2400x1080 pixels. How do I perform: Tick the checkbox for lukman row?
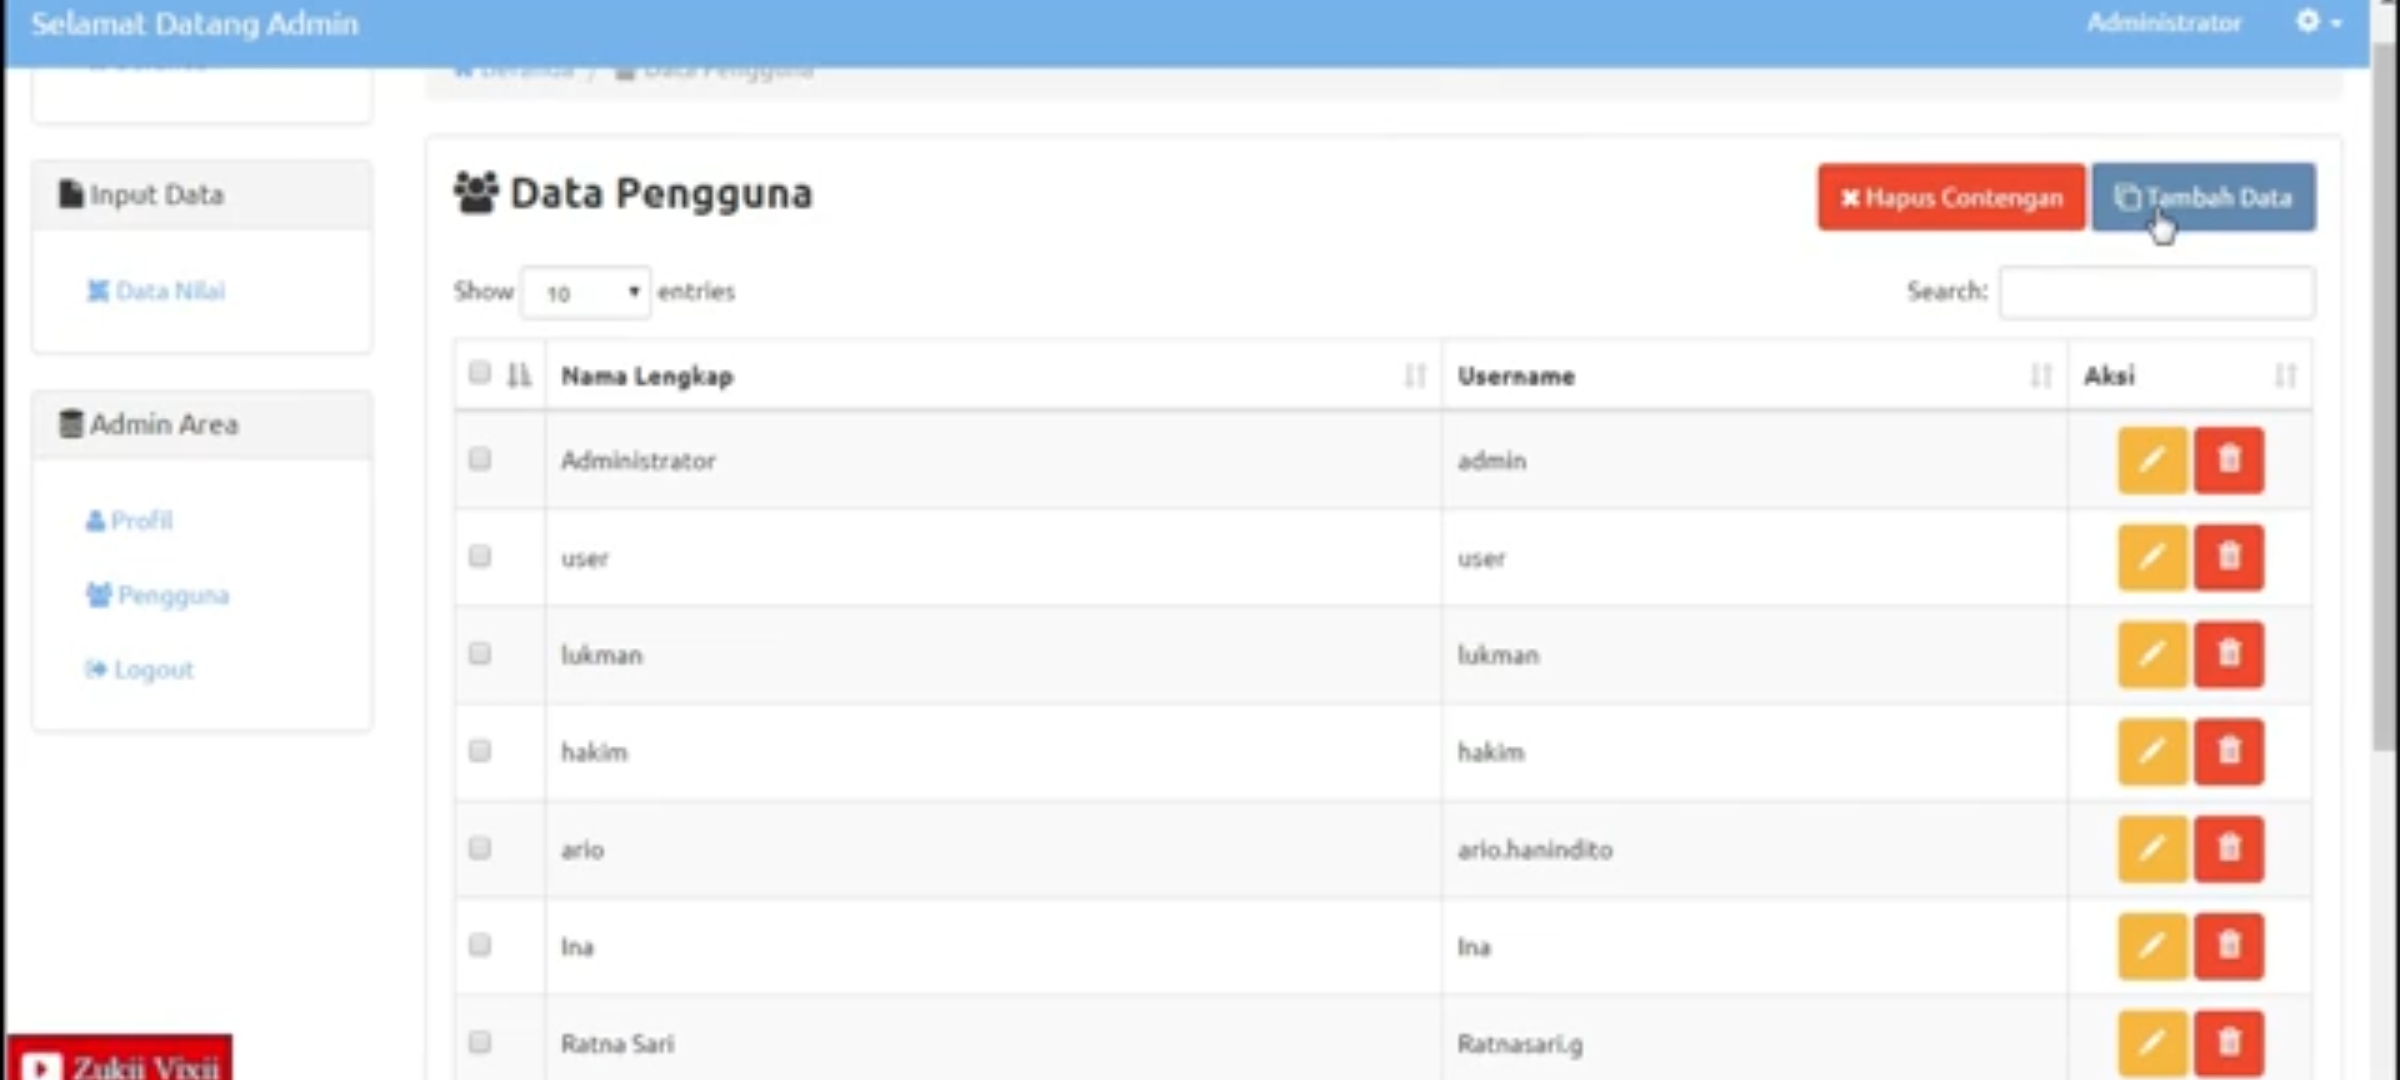pos(480,653)
